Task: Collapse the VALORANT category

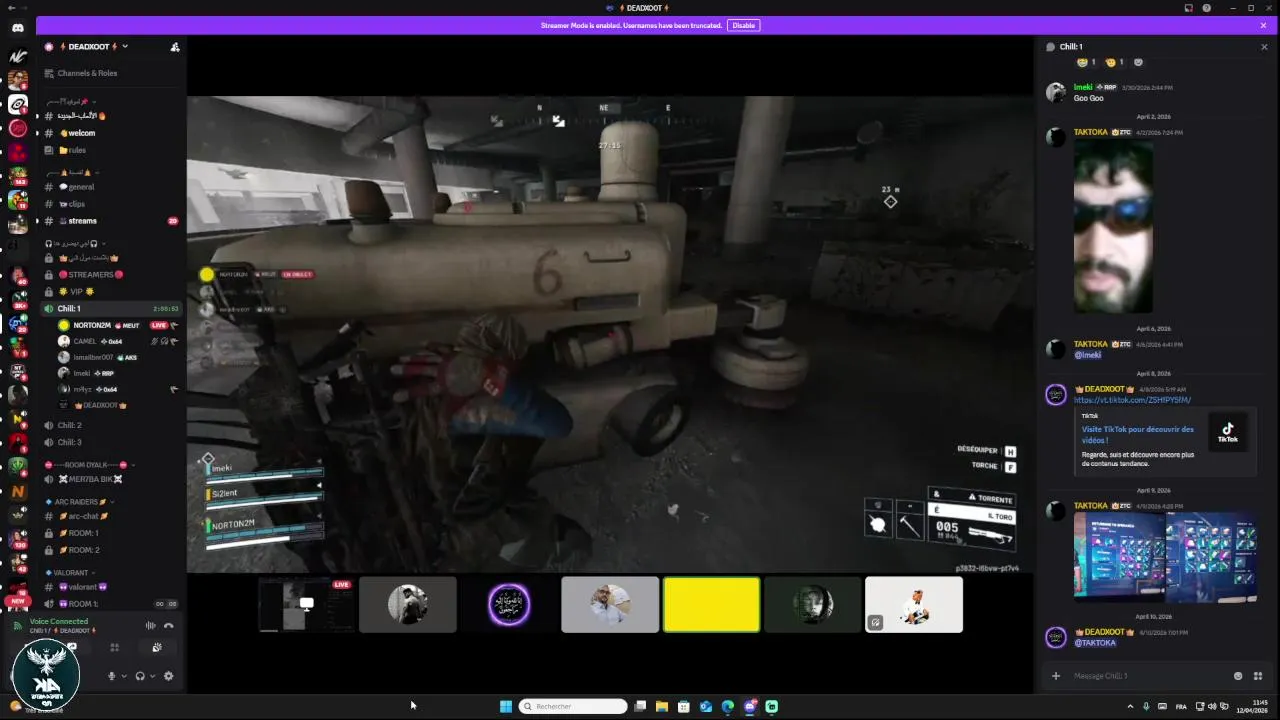Action: (x=71, y=573)
